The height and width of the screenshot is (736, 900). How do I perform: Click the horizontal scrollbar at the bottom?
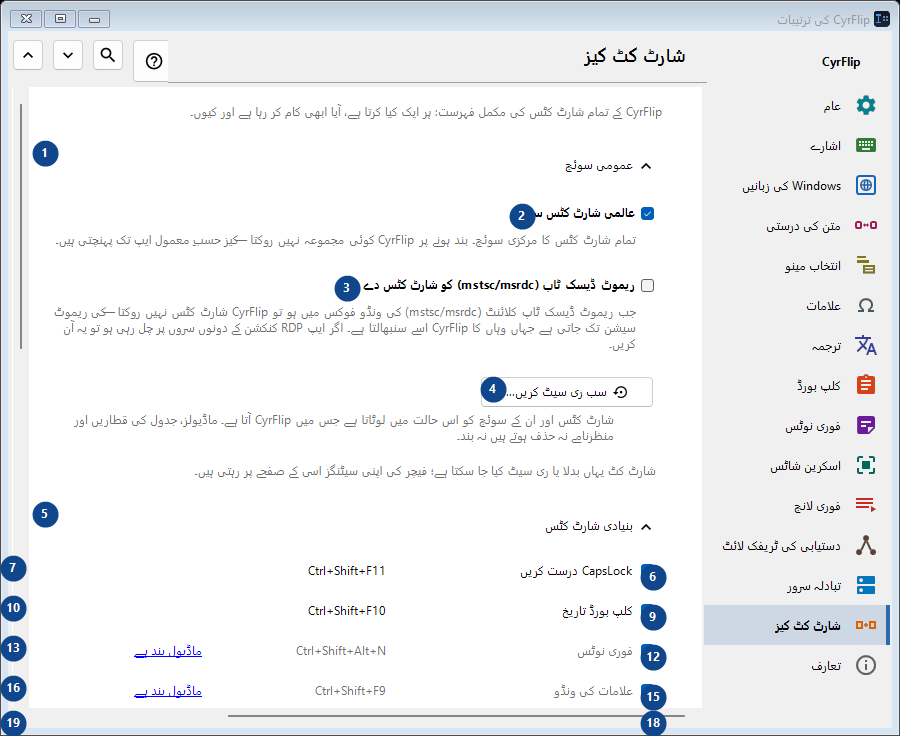456,716
